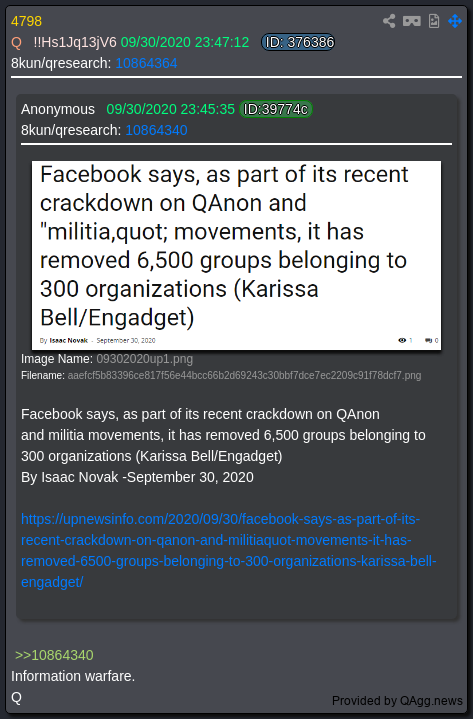Enlarge the Facebook crackdown headline image
473x719 pixels.
[236, 255]
